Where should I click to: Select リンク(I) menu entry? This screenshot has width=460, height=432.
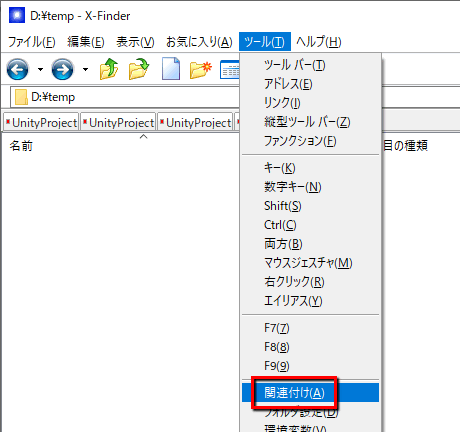310,103
